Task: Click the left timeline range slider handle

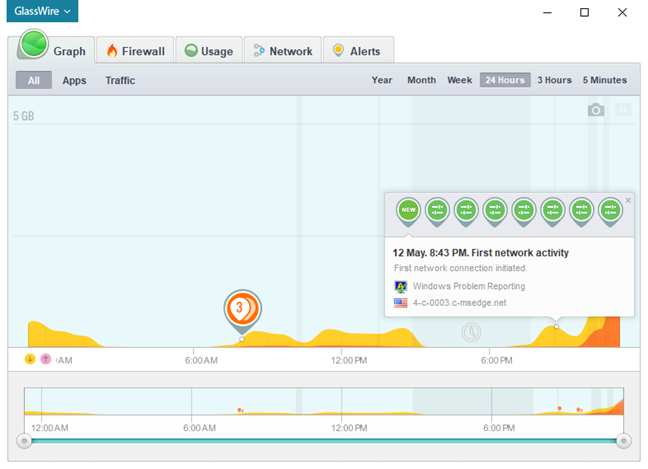Action: (x=24, y=441)
